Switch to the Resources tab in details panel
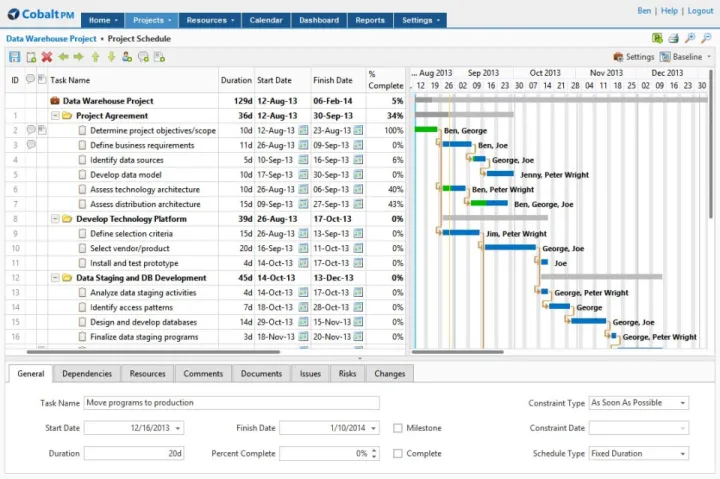Image resolution: width=720 pixels, height=479 pixels. (147, 374)
